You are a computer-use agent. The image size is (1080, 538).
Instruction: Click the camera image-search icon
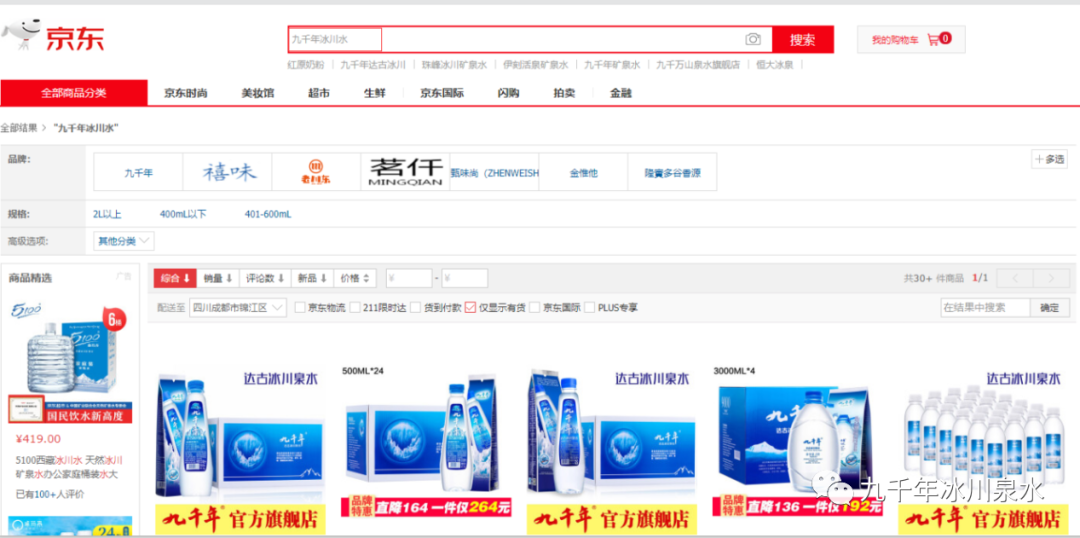[753, 39]
